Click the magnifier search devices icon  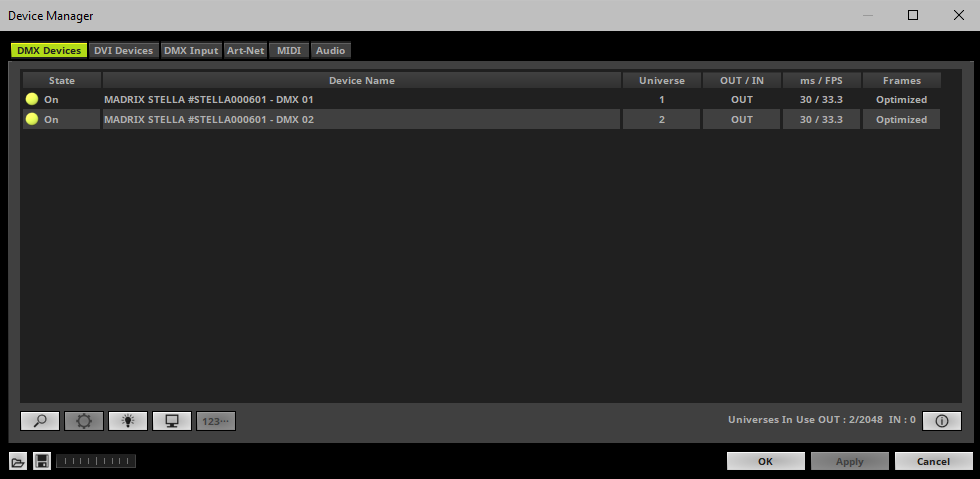(x=40, y=421)
